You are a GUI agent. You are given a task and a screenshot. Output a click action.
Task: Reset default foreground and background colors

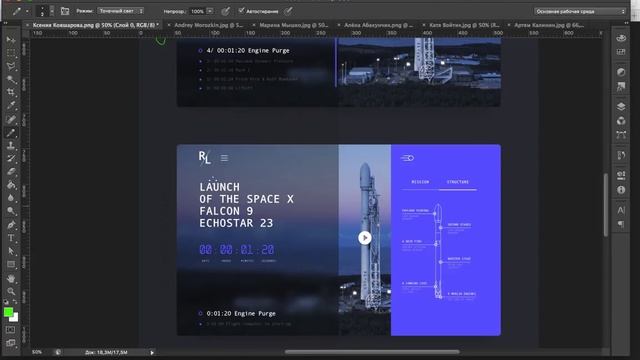[x=6, y=302]
